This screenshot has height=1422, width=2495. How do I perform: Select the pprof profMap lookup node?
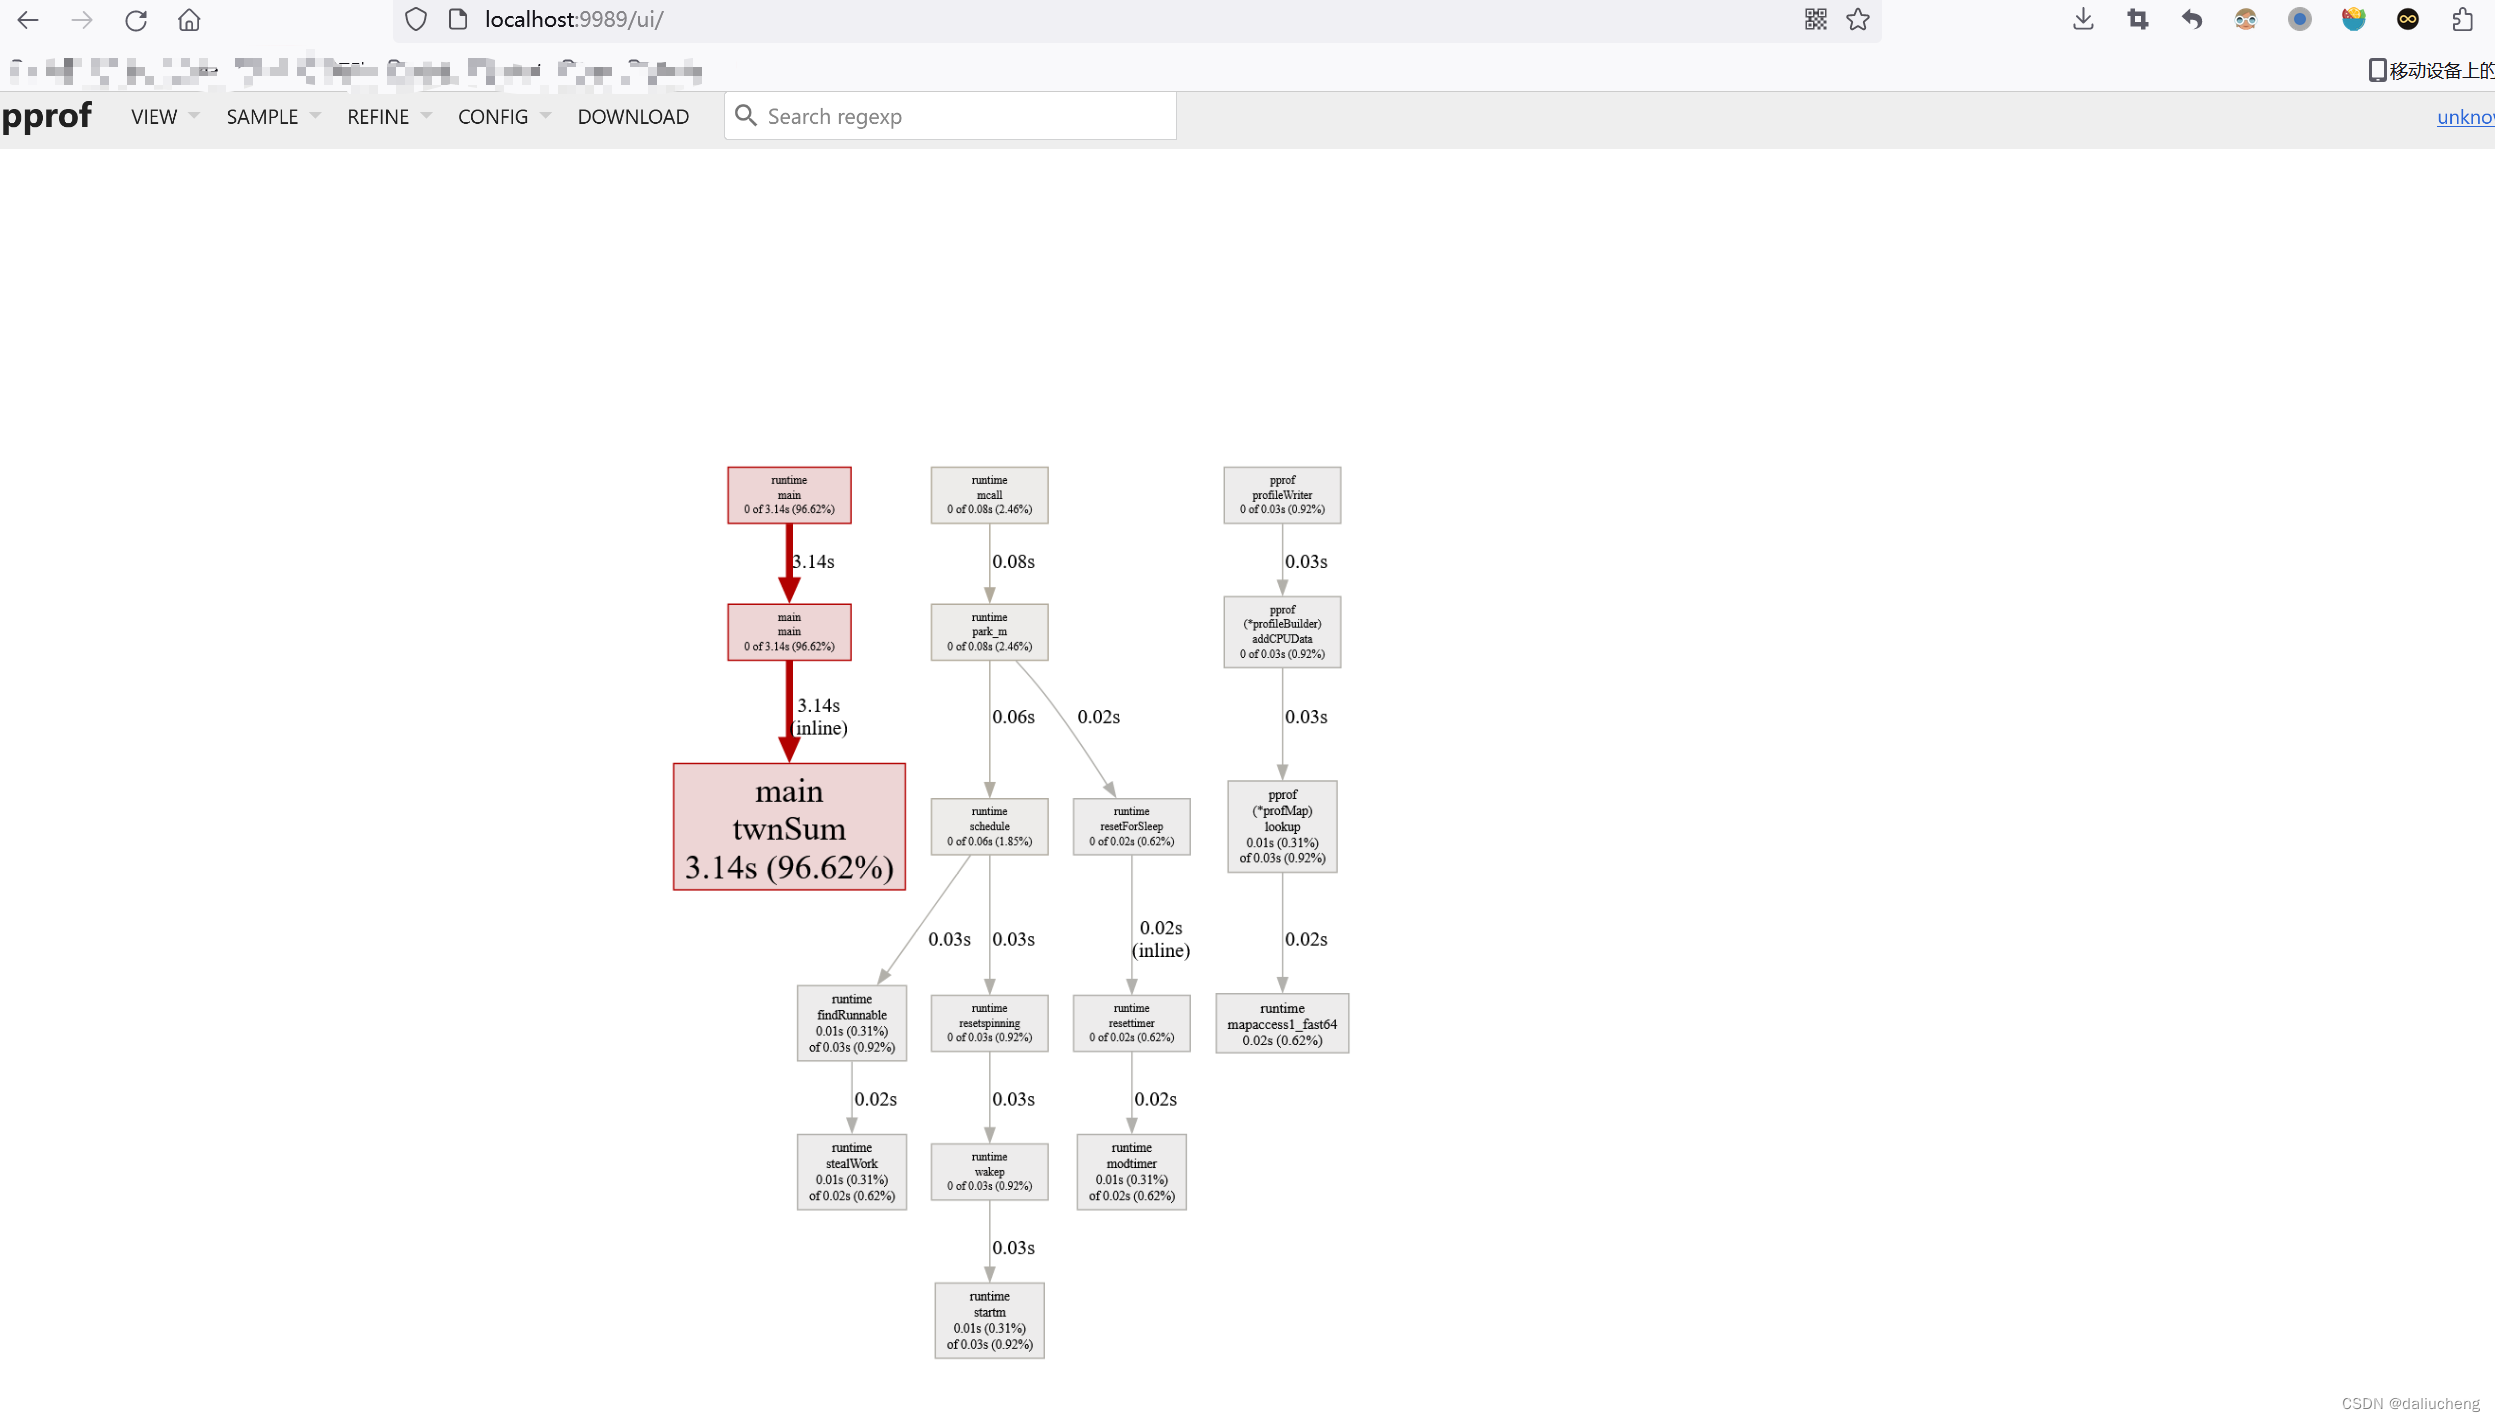click(1282, 827)
